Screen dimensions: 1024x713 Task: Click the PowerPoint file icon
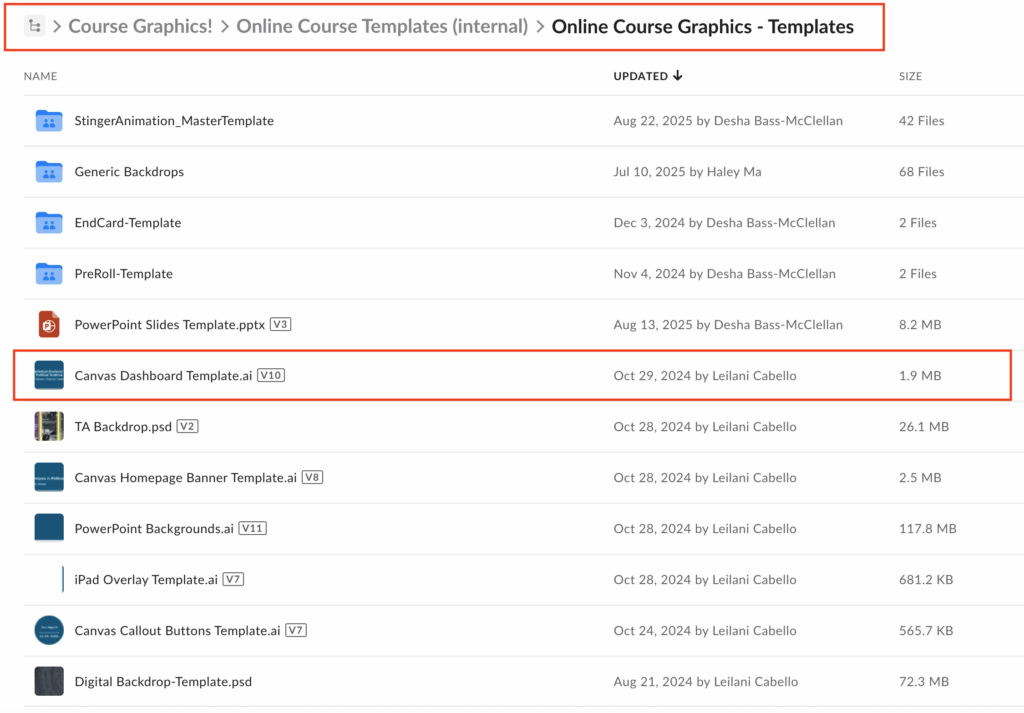pyautogui.click(x=49, y=325)
